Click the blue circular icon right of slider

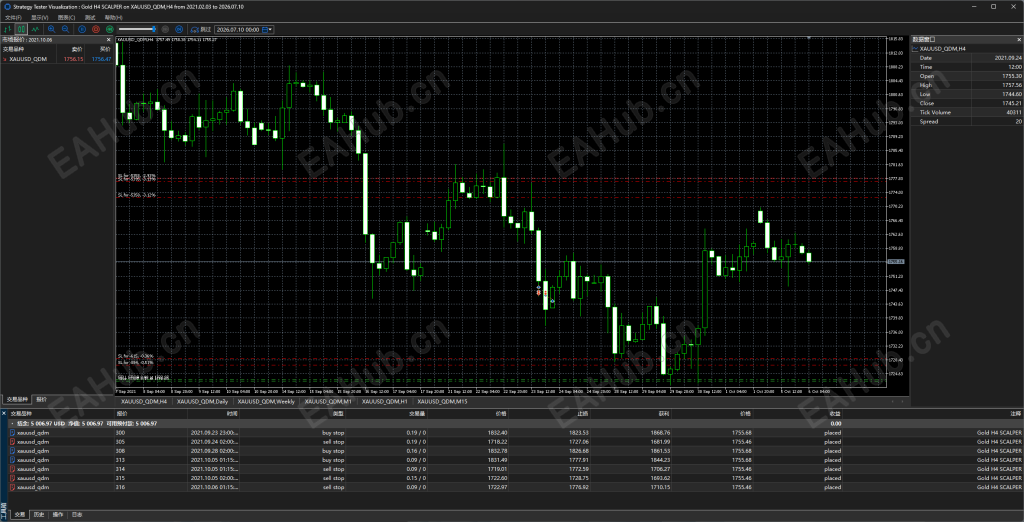pos(179,29)
